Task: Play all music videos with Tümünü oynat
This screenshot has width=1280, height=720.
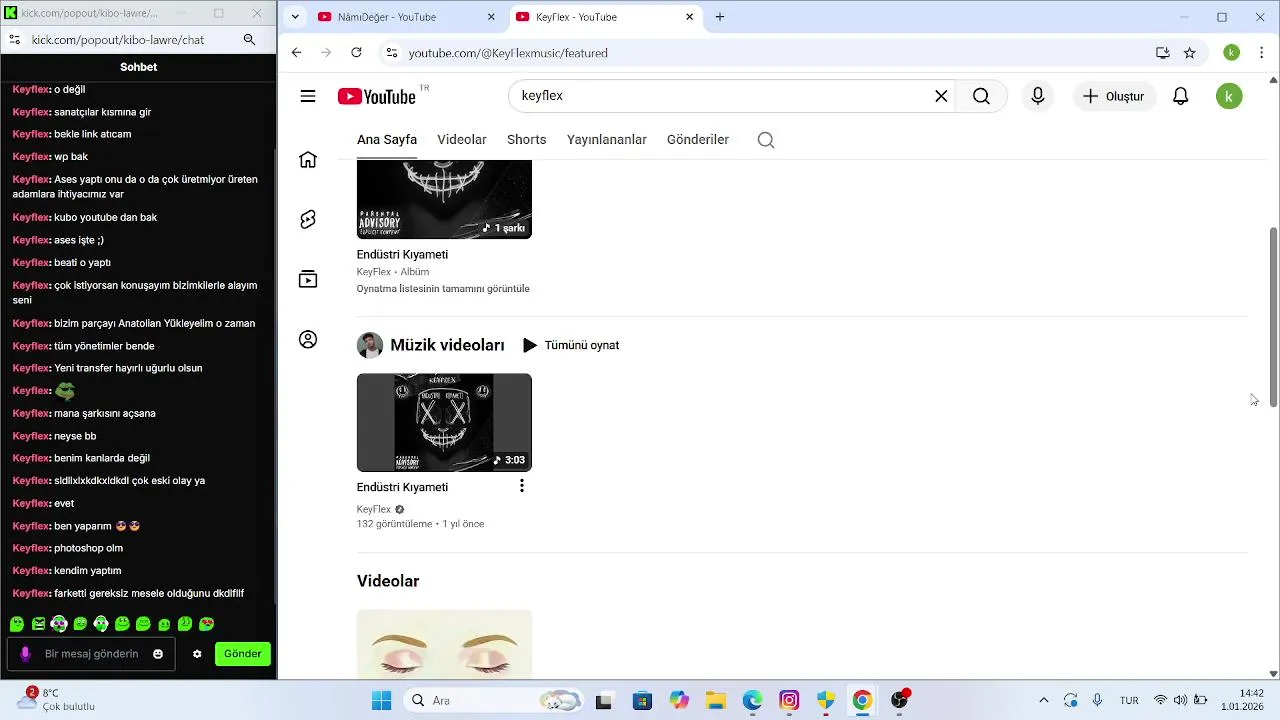Action: point(571,345)
